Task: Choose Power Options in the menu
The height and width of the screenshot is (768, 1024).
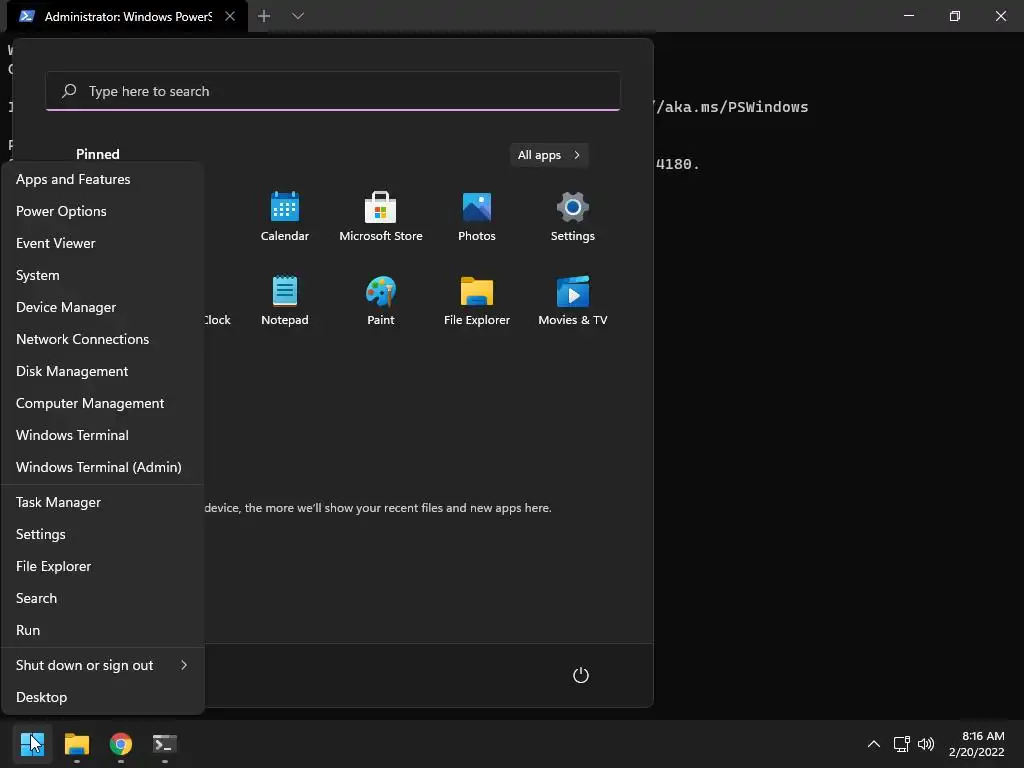Action: click(x=103, y=211)
